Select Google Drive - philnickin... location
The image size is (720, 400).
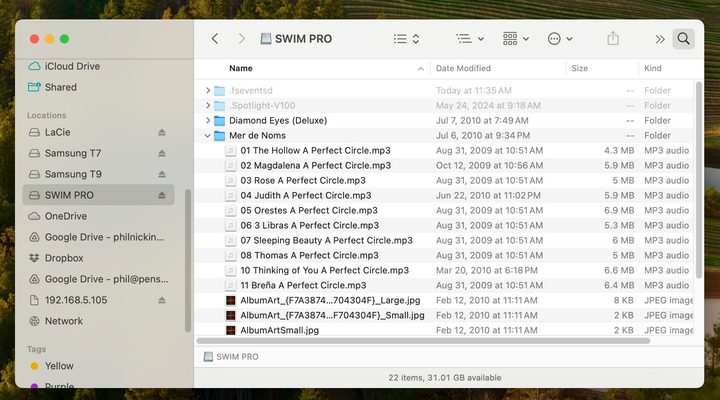(x=98, y=237)
